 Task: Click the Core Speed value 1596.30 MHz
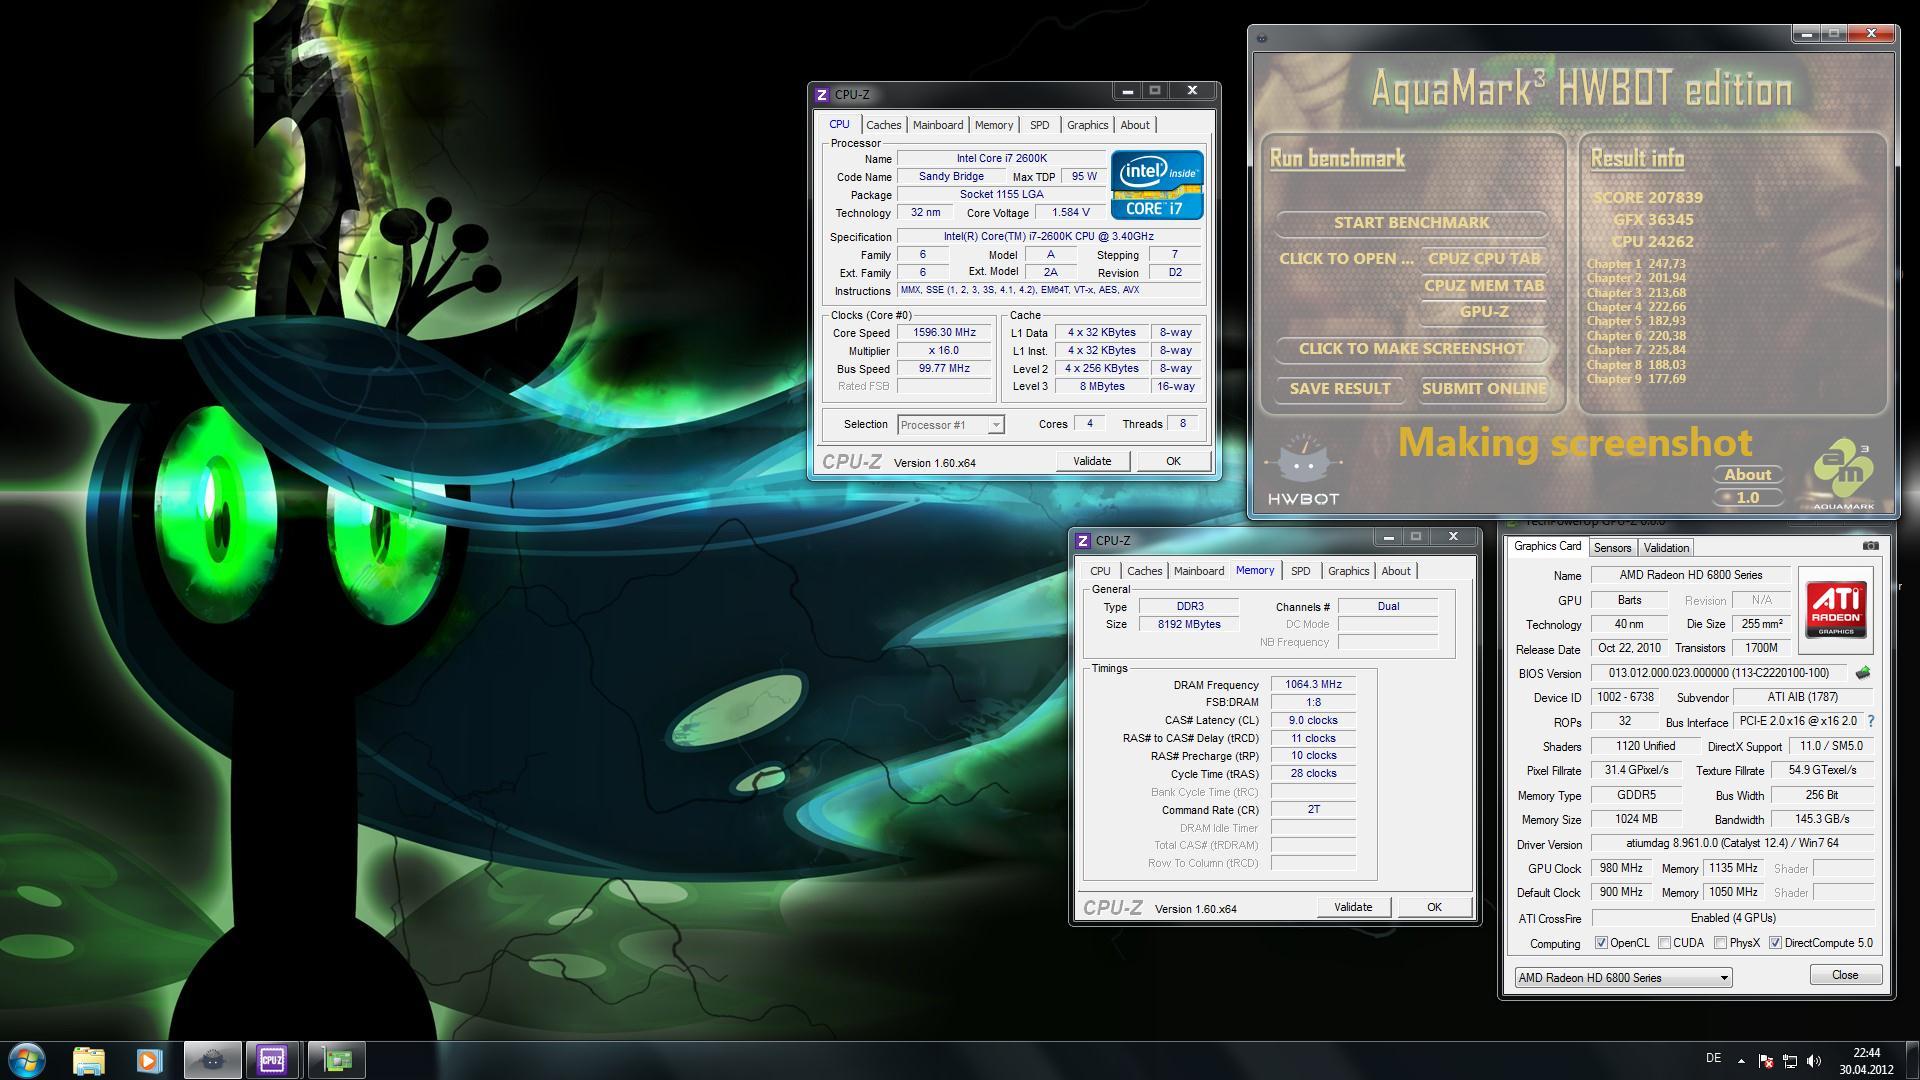coord(944,333)
